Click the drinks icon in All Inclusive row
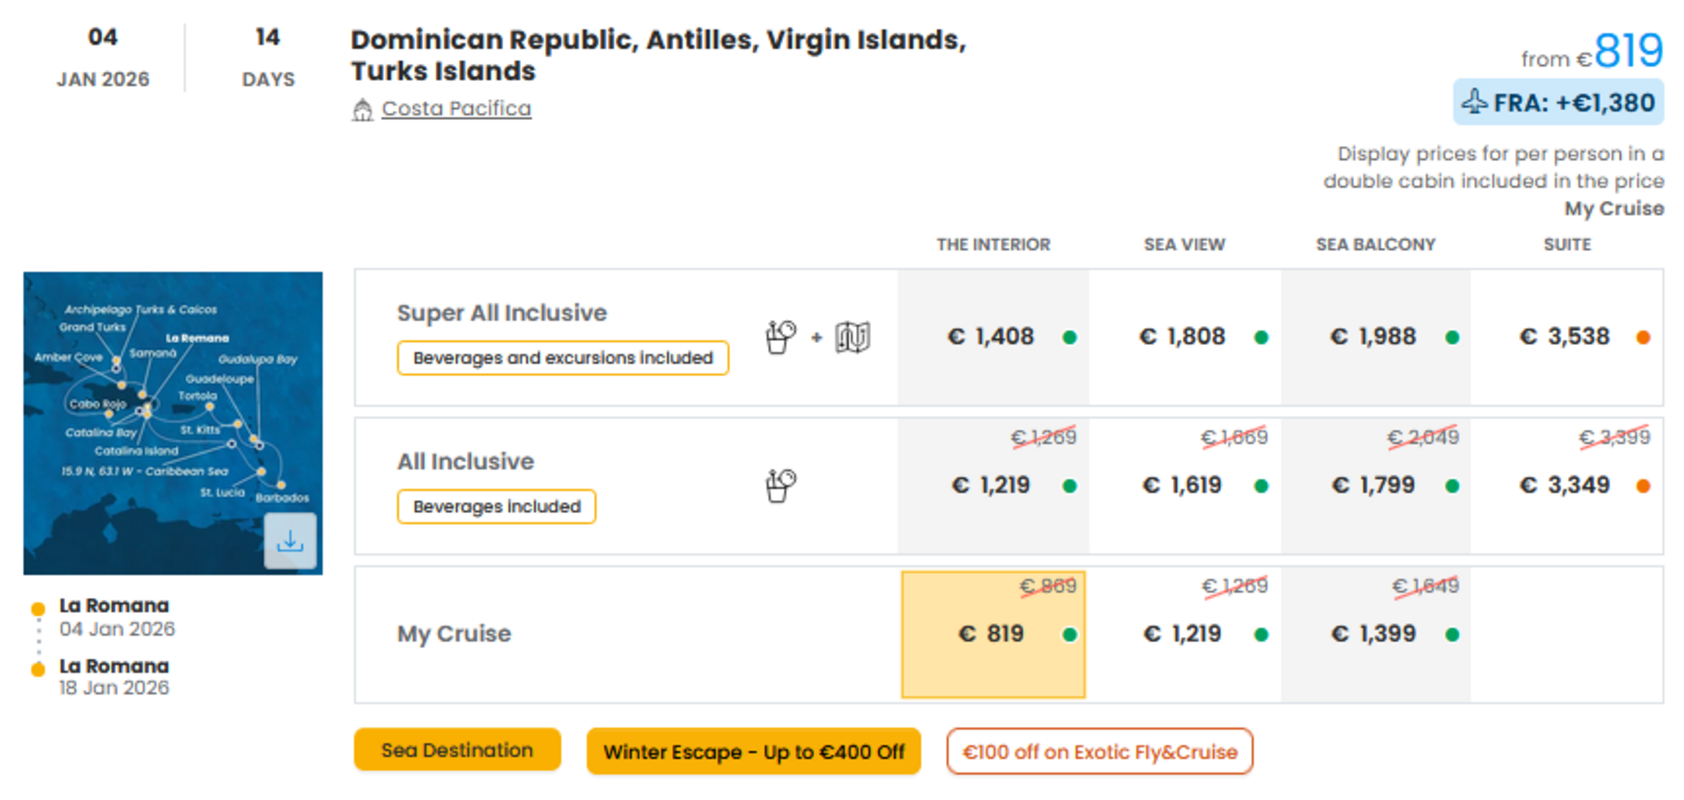1684x800 pixels. point(780,486)
